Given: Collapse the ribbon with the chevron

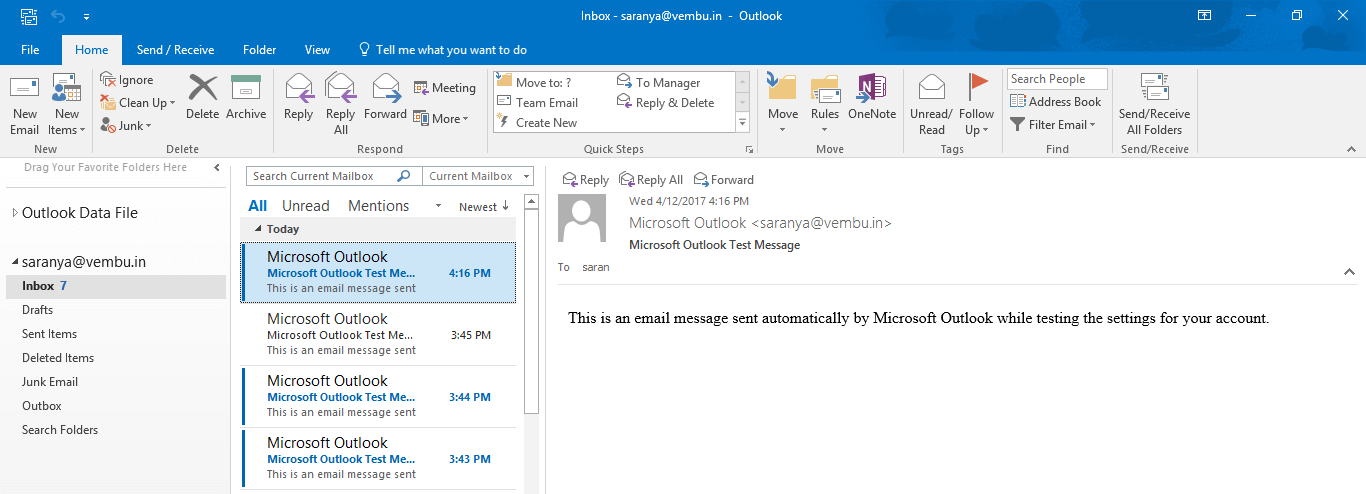Looking at the screenshot, I should (x=1350, y=150).
